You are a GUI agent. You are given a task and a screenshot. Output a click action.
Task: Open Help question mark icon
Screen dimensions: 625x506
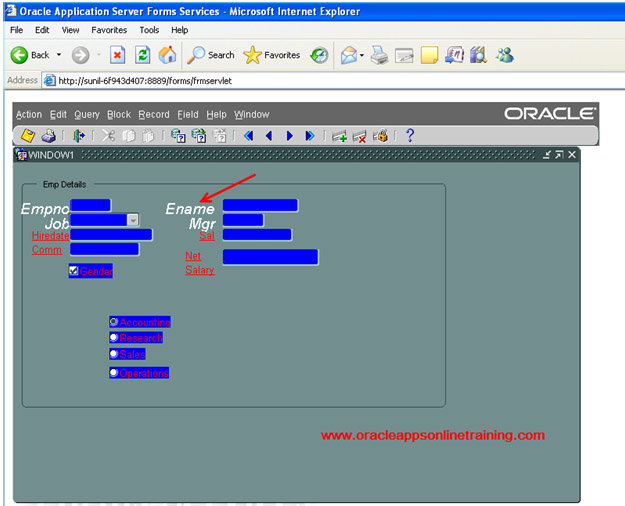pyautogui.click(x=409, y=135)
